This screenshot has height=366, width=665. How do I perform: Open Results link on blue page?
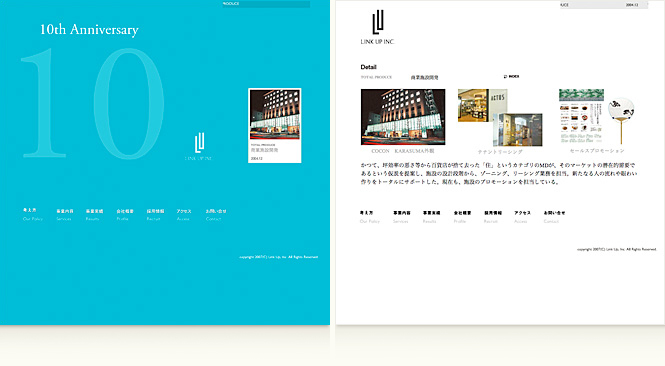[94, 215]
